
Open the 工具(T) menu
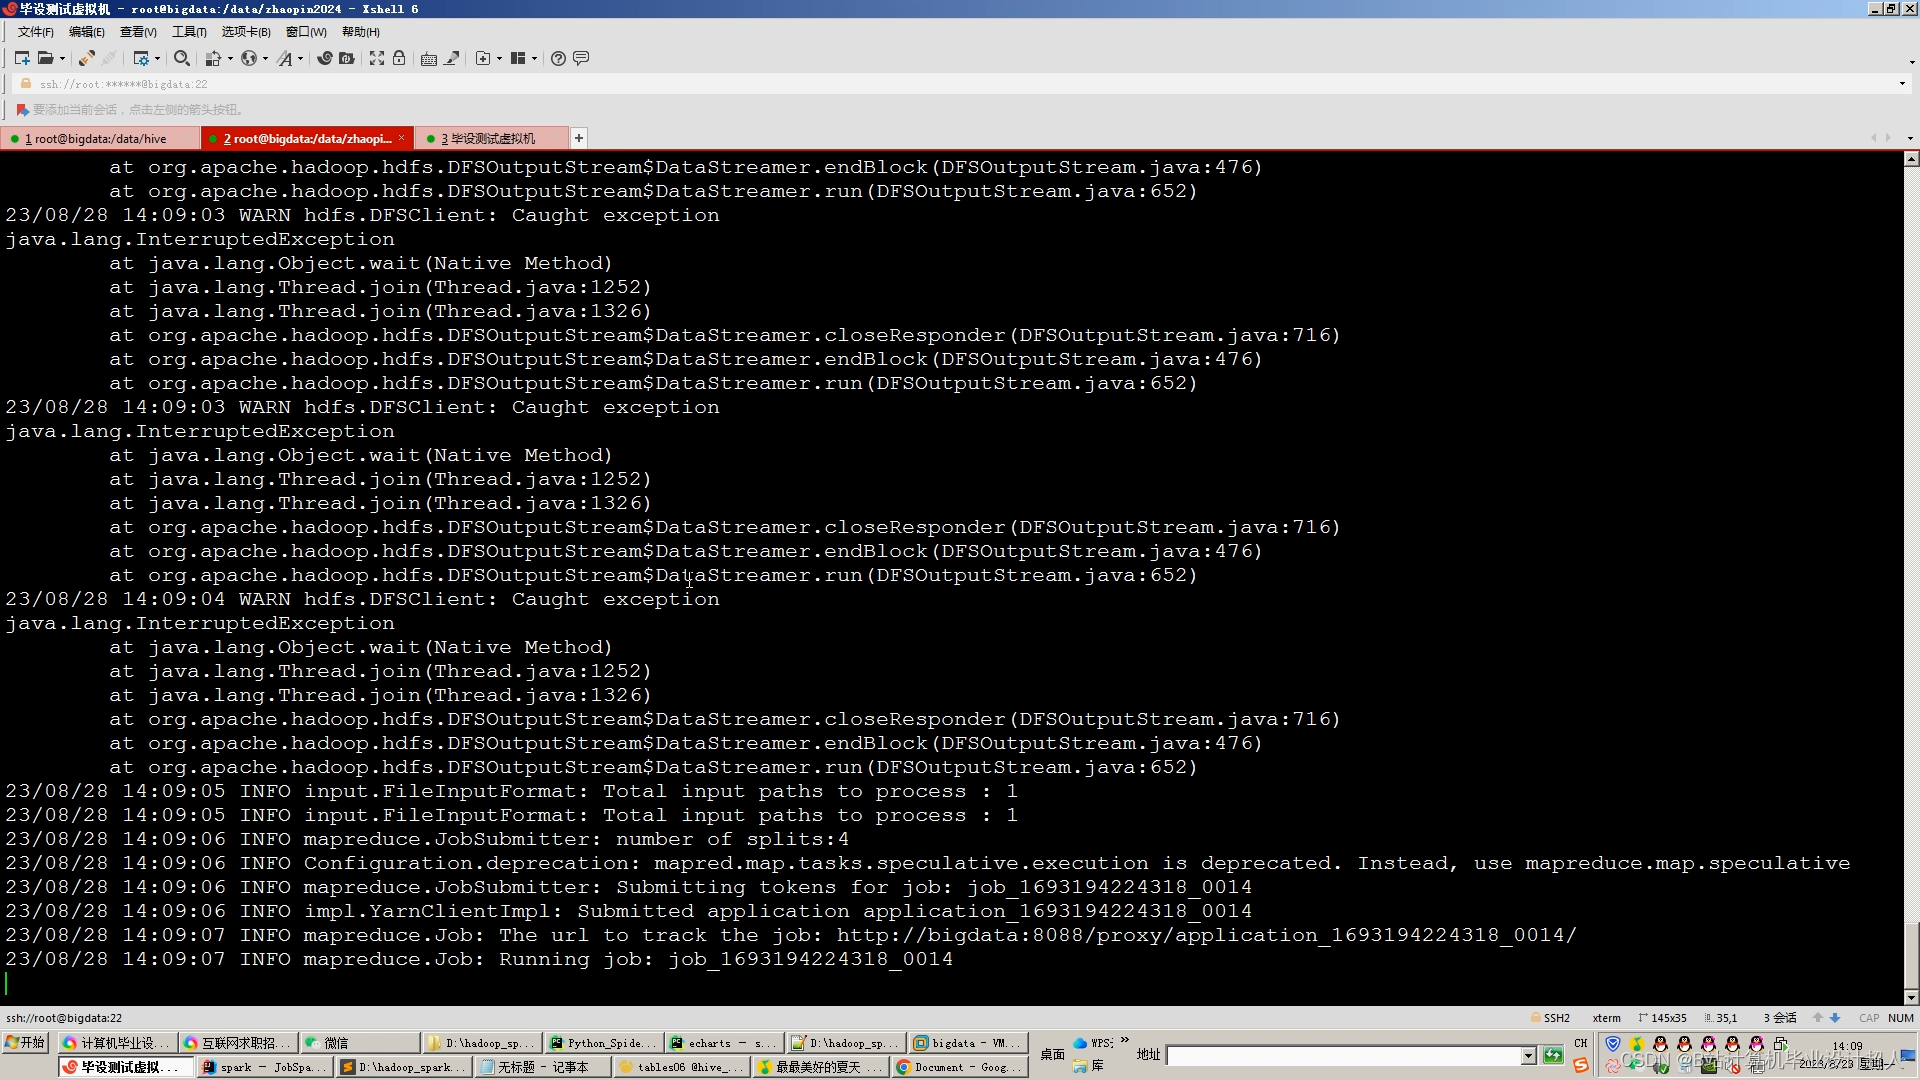189,32
